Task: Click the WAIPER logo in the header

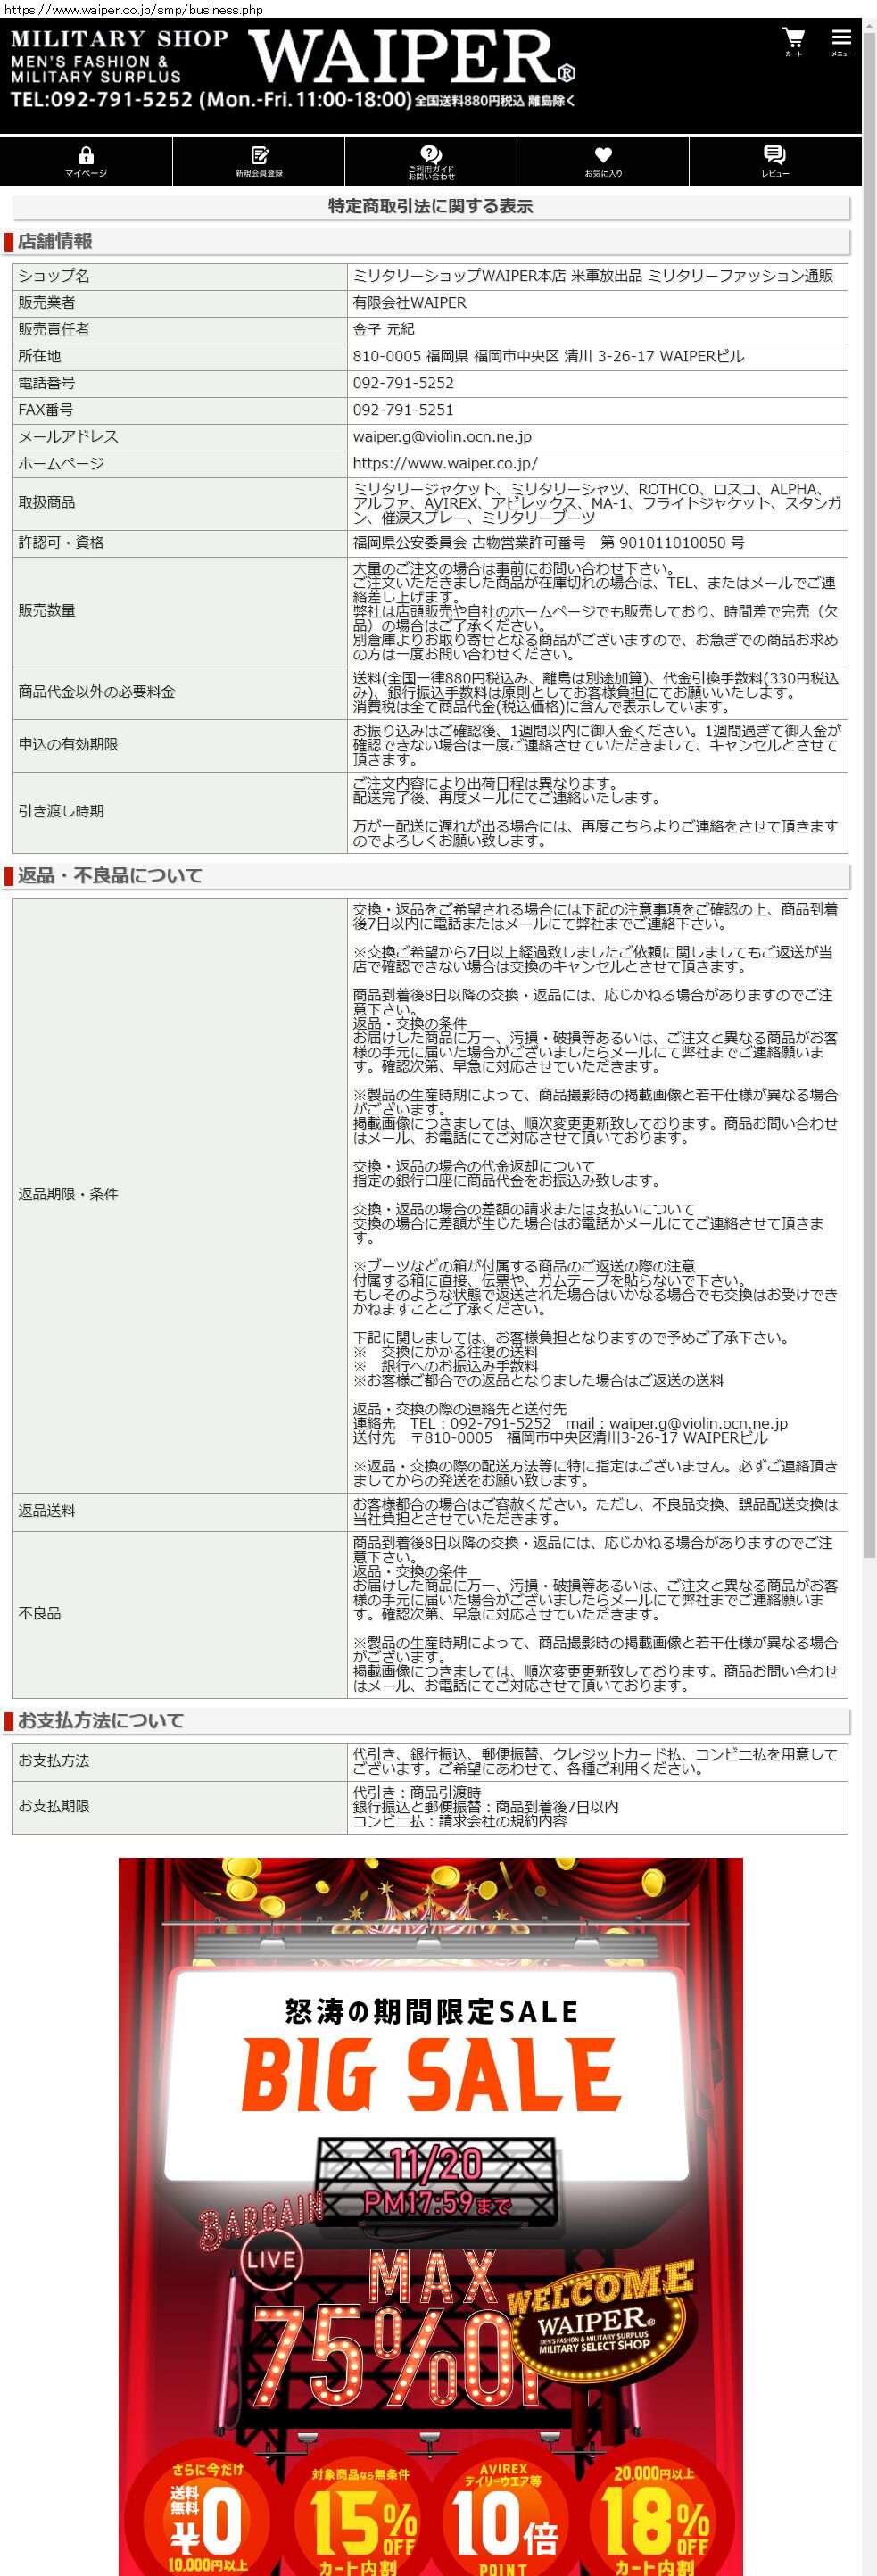Action: pos(411,57)
